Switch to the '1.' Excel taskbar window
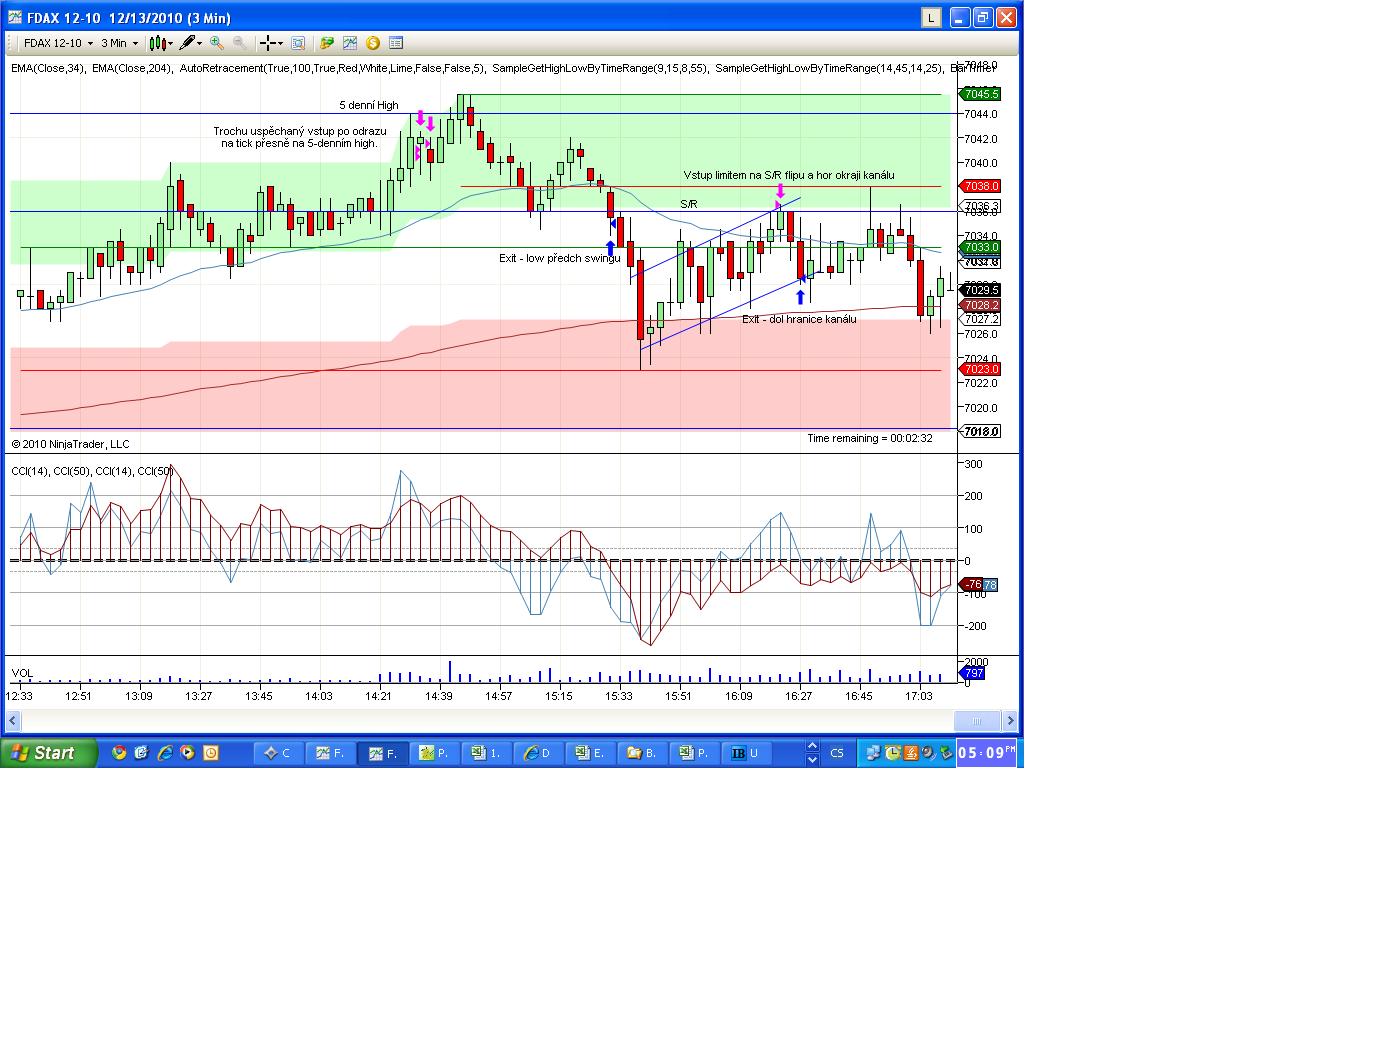 pyautogui.click(x=488, y=753)
